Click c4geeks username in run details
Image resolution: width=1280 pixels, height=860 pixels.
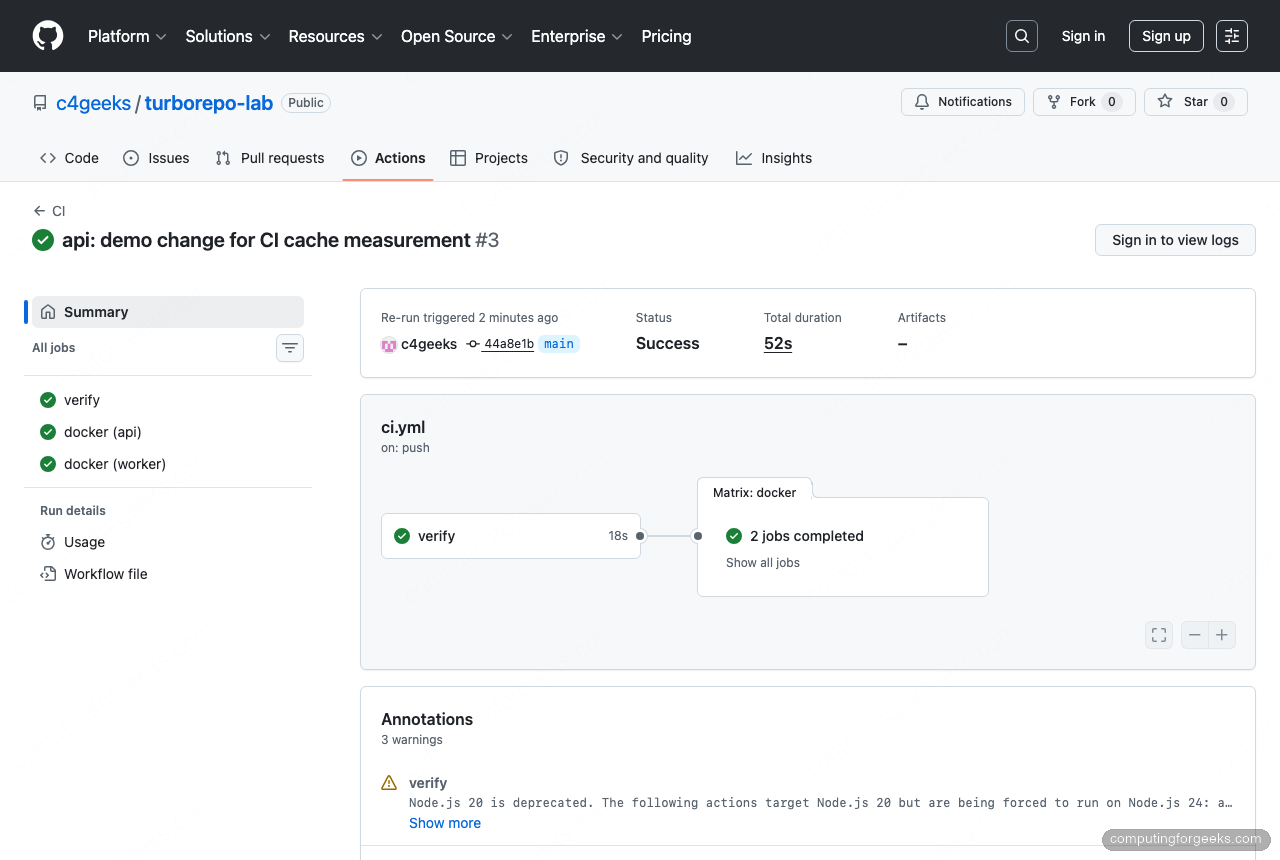tap(429, 344)
